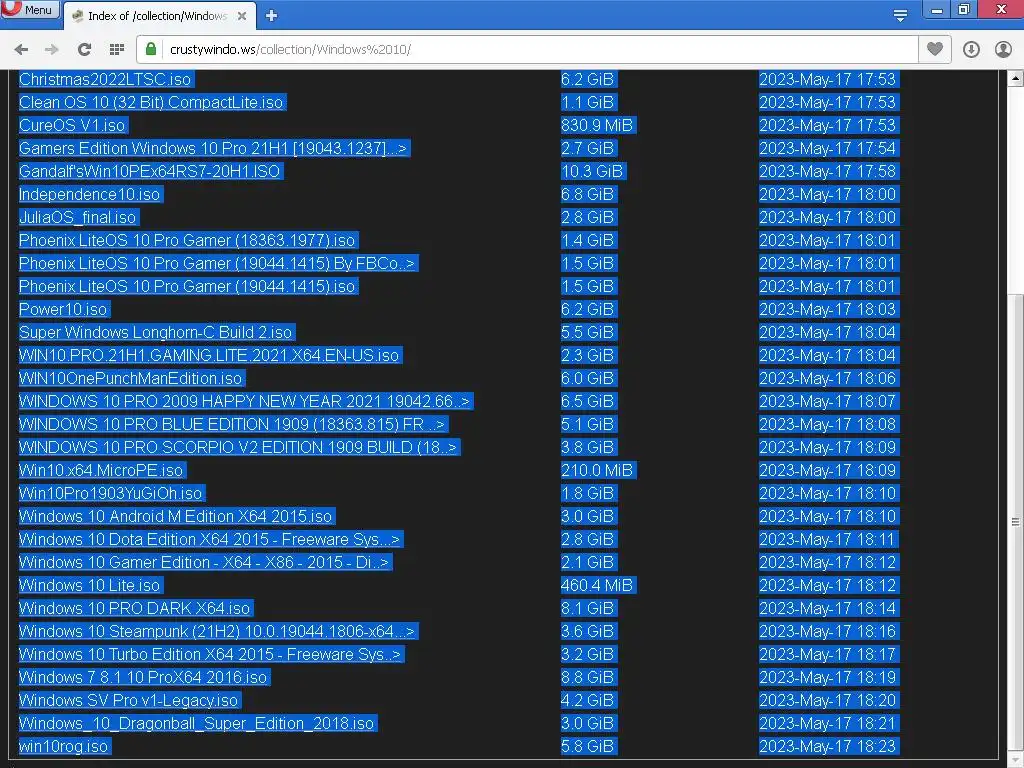Viewport: 1024px width, 768px height.
Task: Click the 8.1 GiB size value
Action: pyautogui.click(x=588, y=608)
